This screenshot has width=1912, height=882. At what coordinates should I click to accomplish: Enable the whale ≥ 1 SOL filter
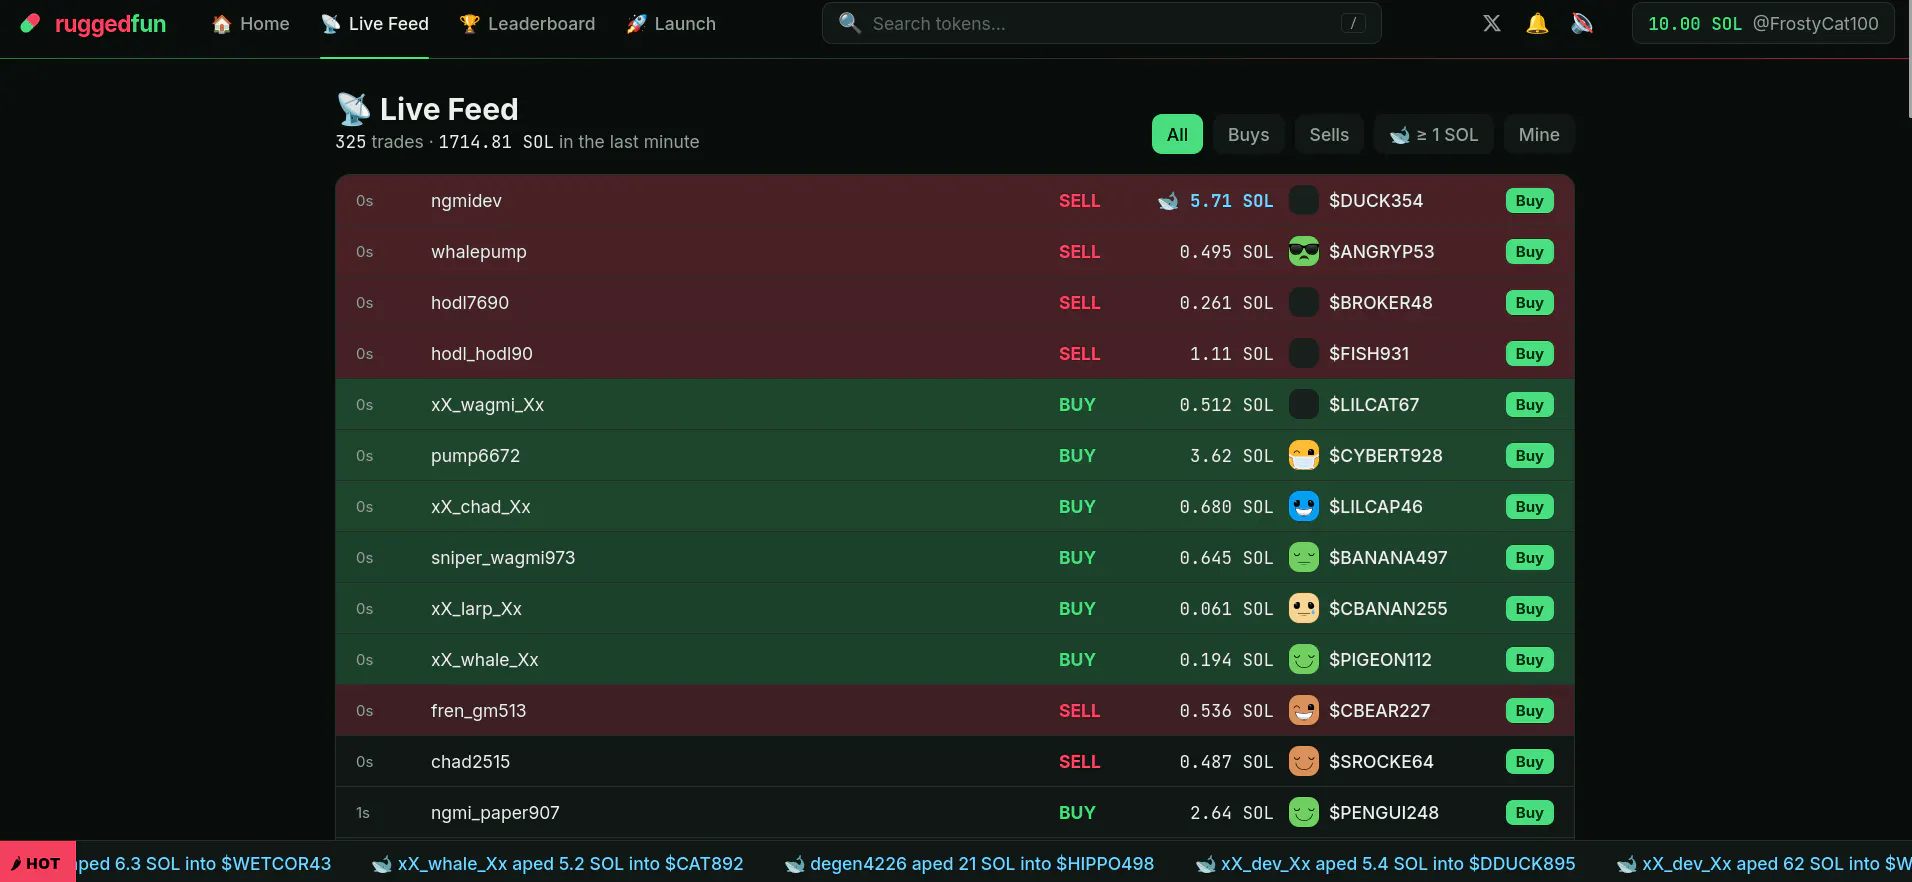tap(1434, 135)
